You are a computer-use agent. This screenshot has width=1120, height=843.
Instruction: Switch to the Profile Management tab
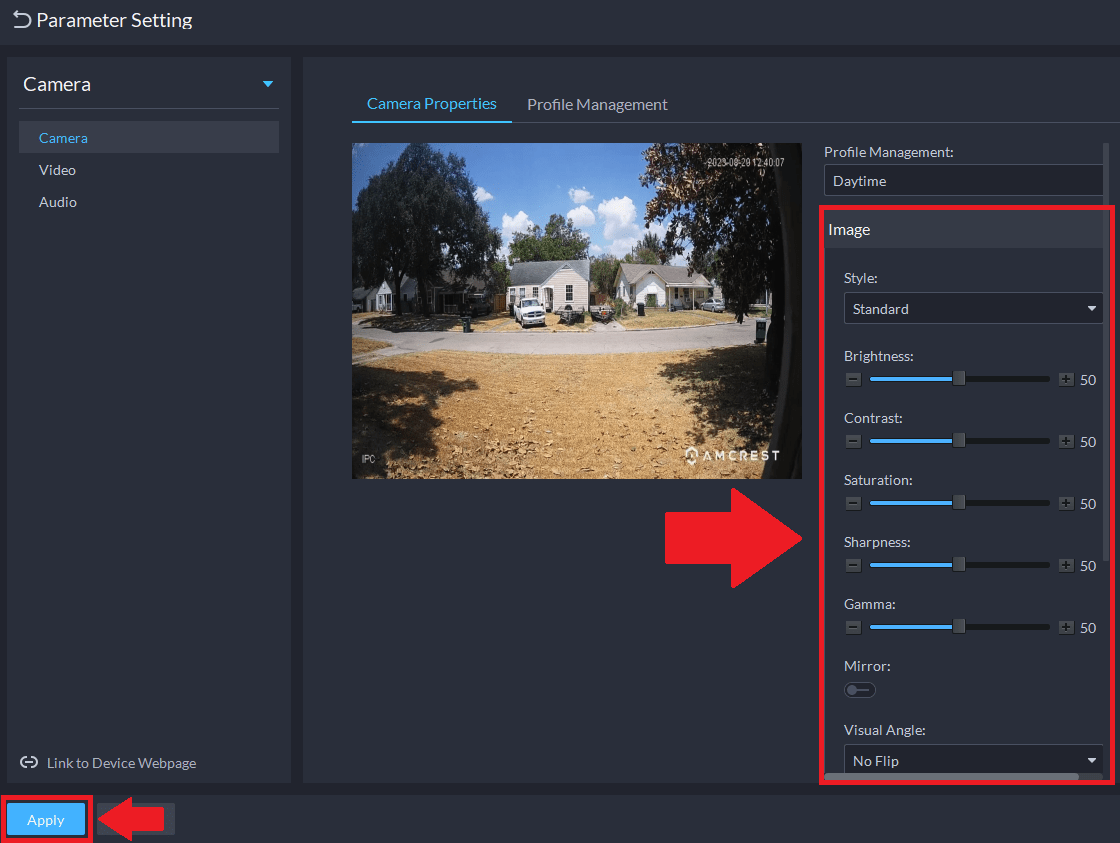coord(597,105)
